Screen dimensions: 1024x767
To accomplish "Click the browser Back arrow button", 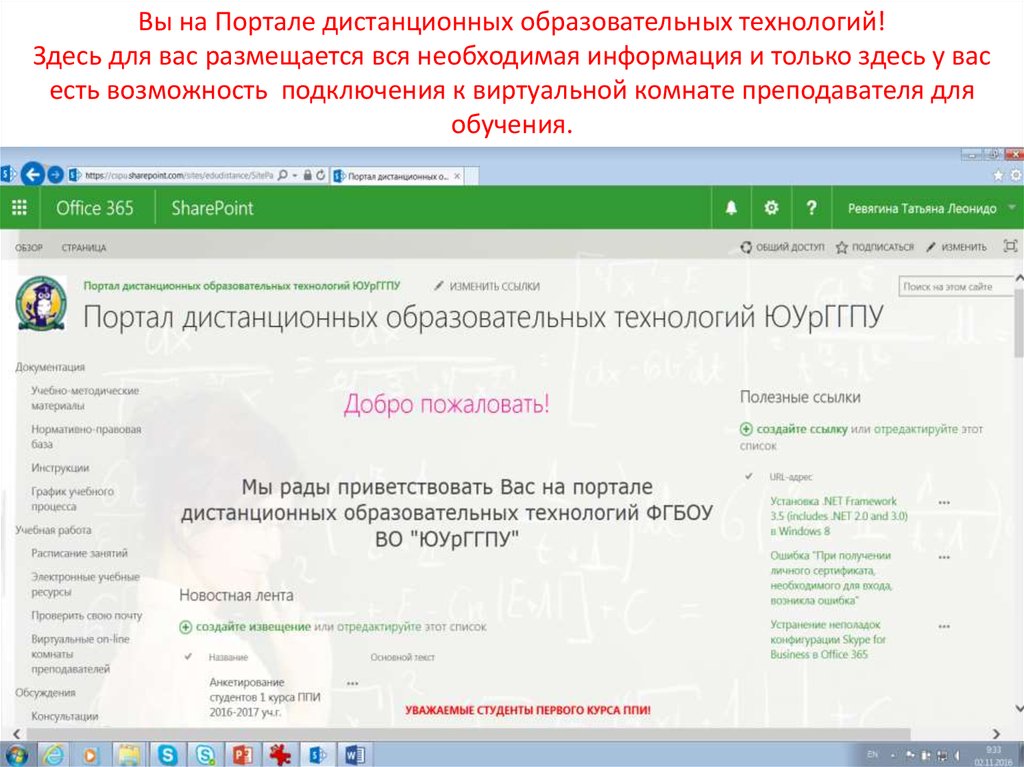I will (33, 174).
